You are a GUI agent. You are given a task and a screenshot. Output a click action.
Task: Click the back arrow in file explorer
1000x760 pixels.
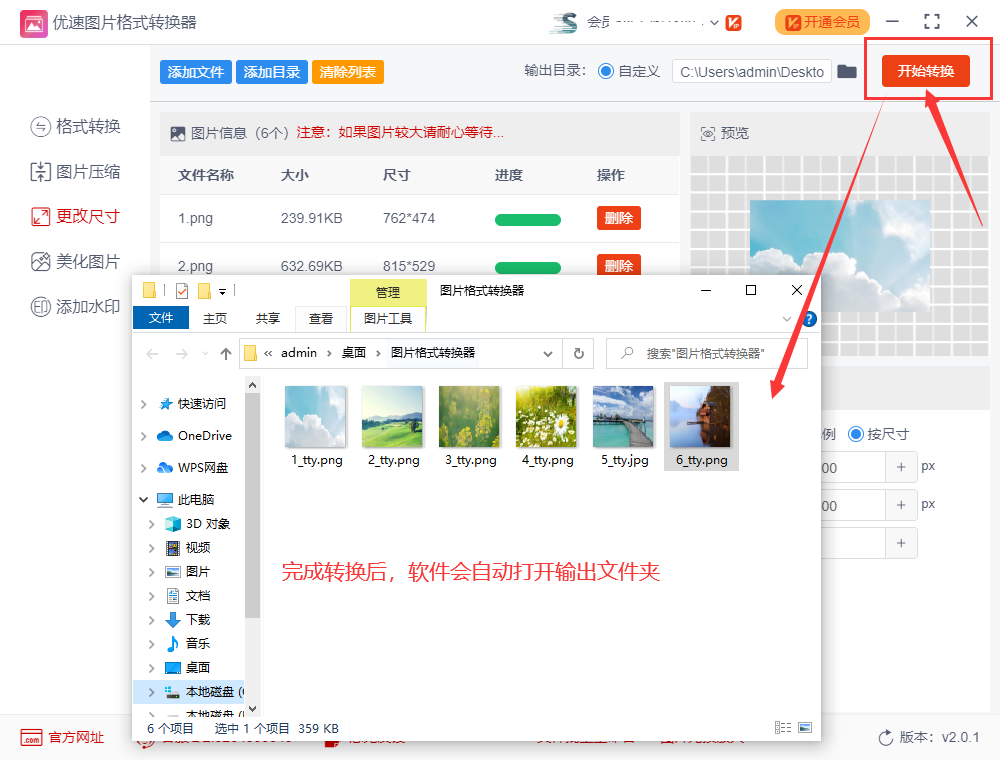[x=152, y=353]
